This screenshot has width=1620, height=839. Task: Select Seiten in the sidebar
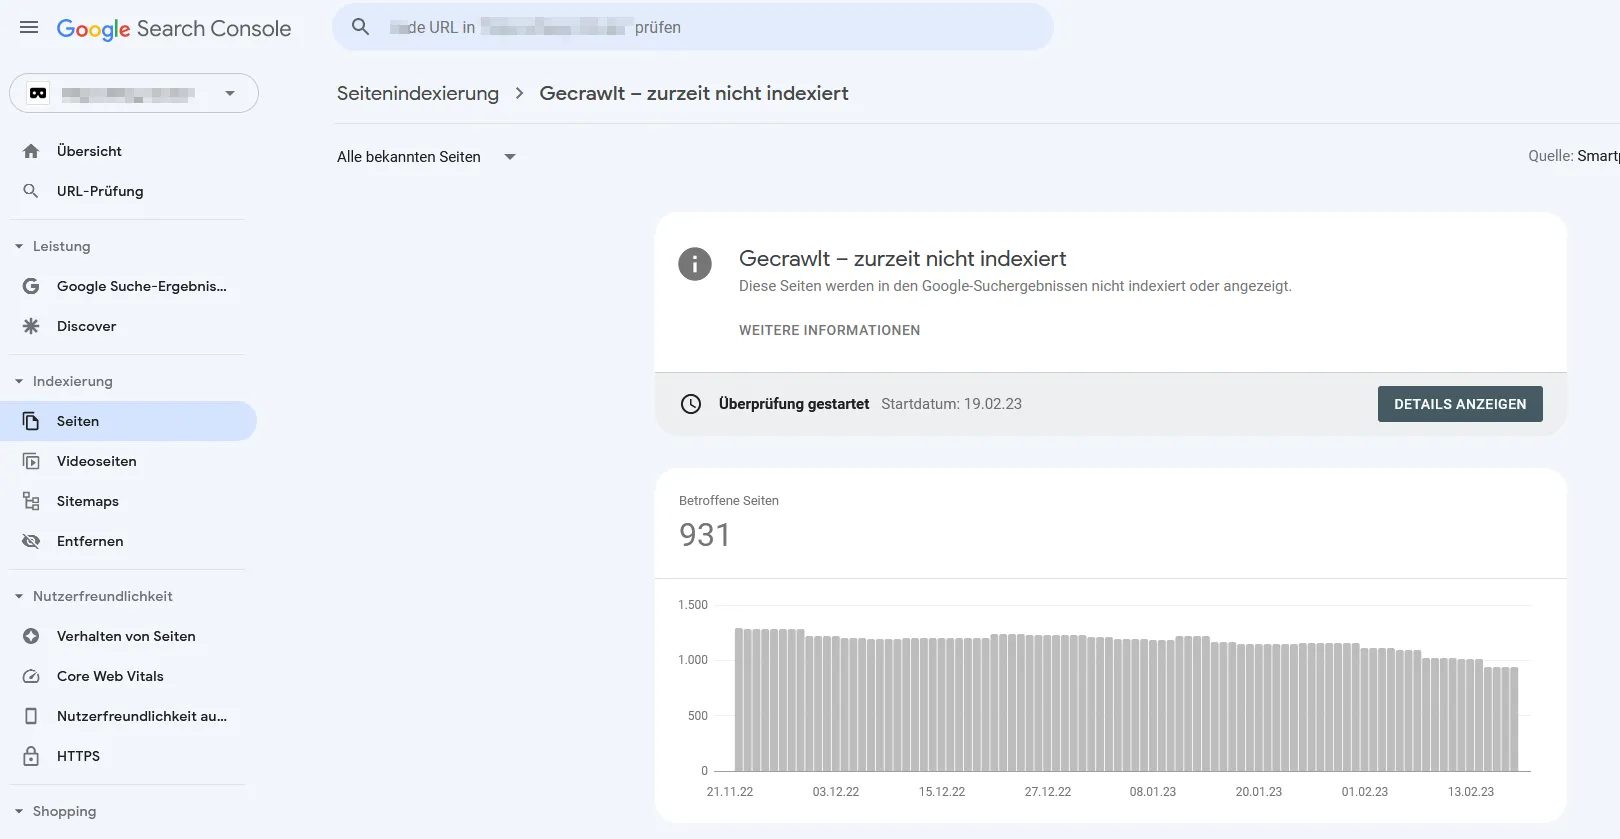[x=128, y=421]
